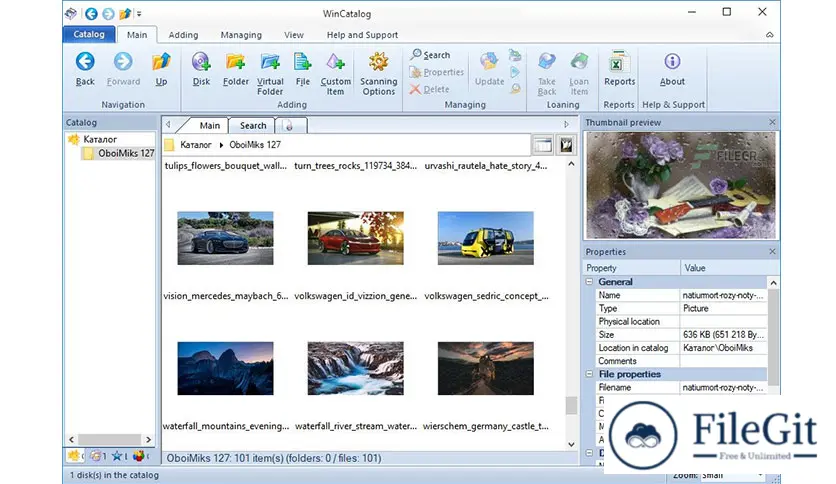The height and width of the screenshot is (484, 836).
Task: Switch to the View ribbon tab
Action: [294, 35]
